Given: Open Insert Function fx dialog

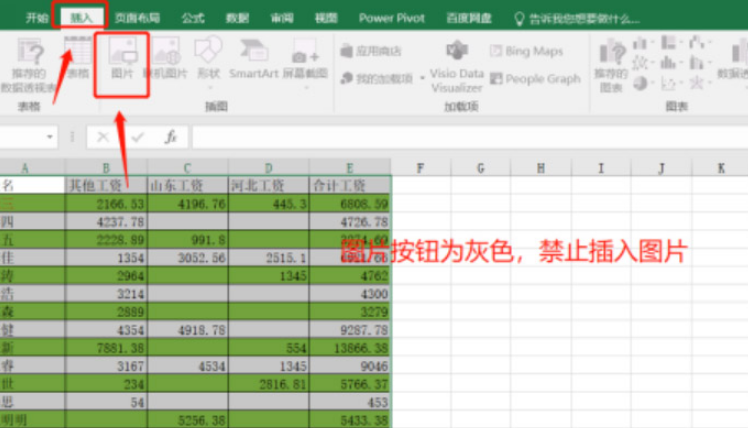Looking at the screenshot, I should pos(171,137).
